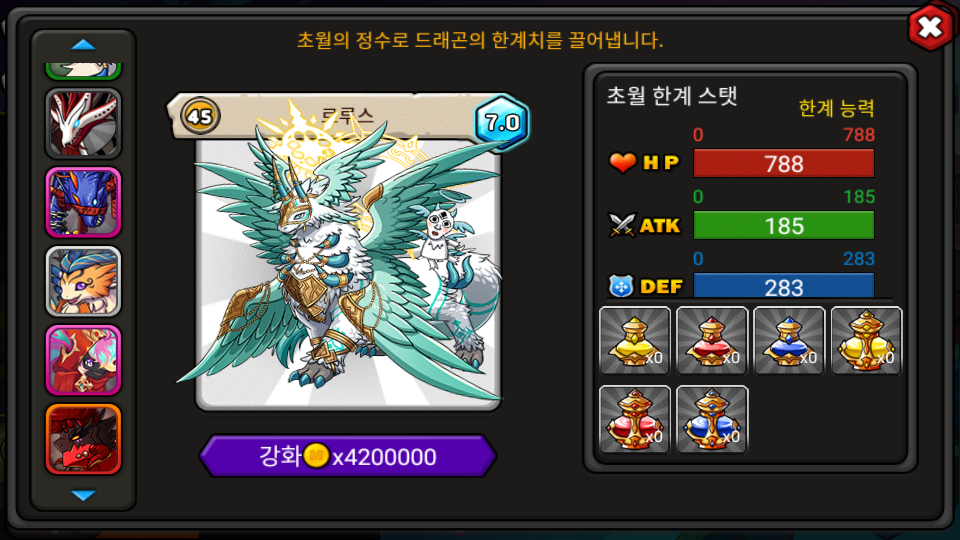Select the large red essence potion
Image resolution: width=960 pixels, height=540 pixels.
coord(635,419)
